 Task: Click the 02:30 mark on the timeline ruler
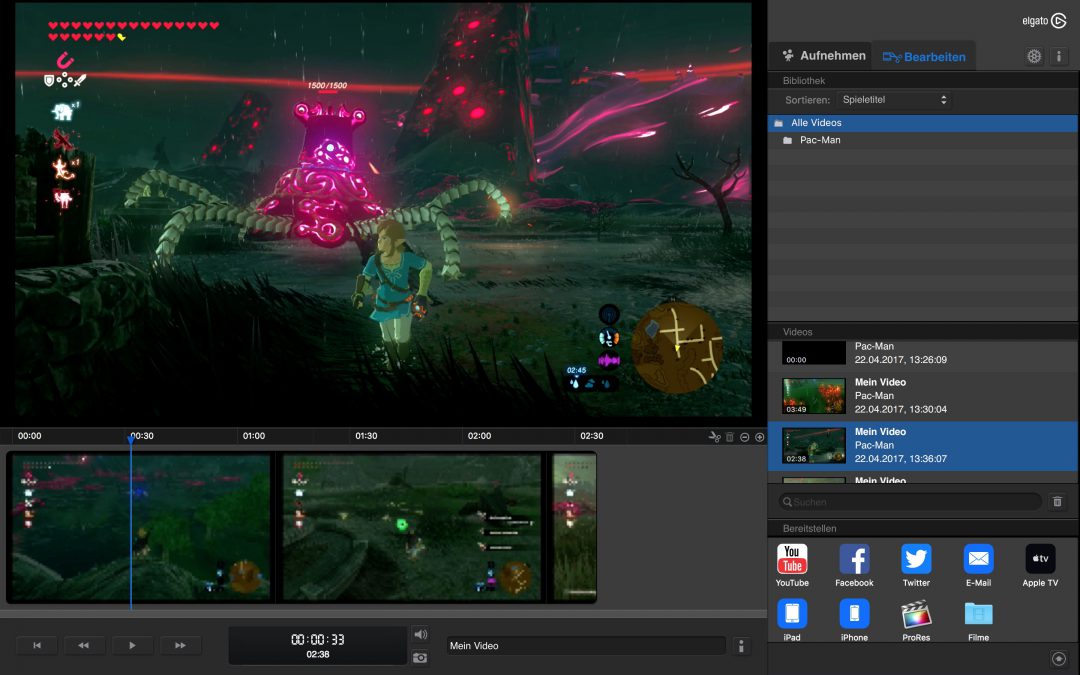[x=592, y=436]
